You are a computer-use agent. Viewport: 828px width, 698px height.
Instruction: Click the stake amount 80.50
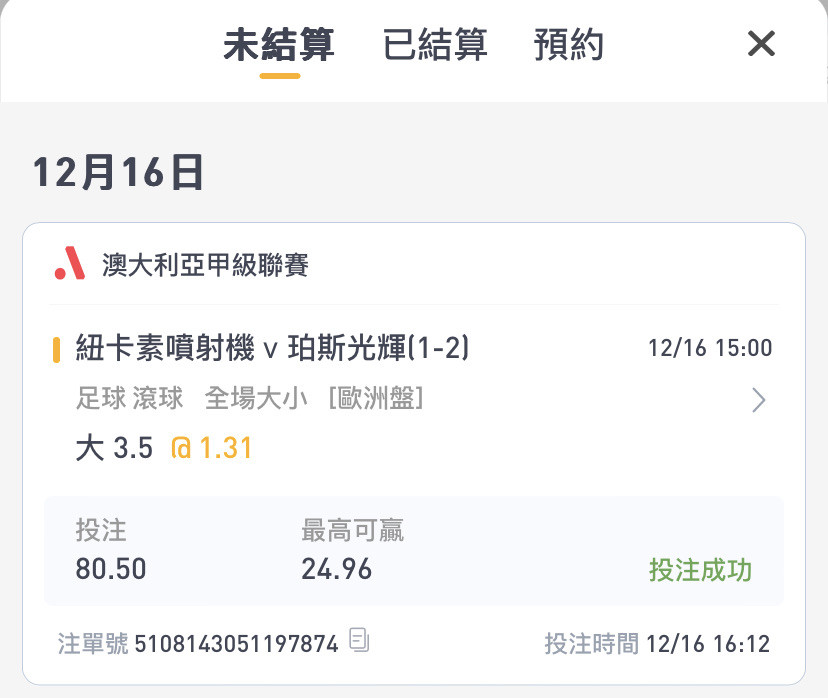pyautogui.click(x=111, y=569)
